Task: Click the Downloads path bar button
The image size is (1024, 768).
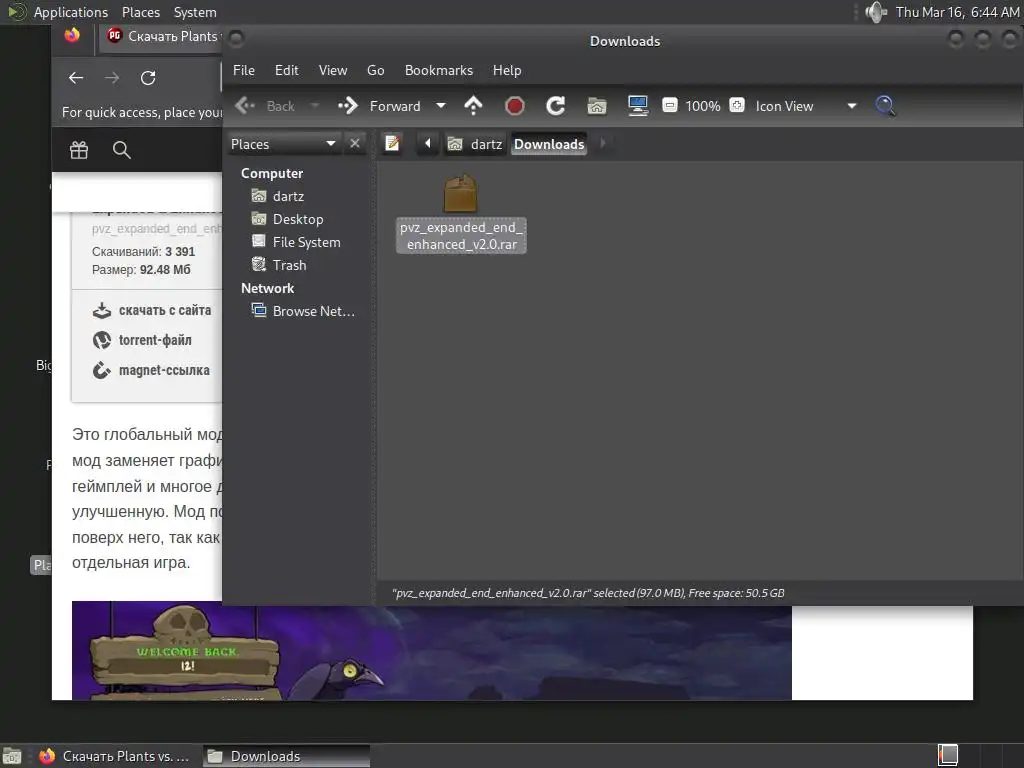Action: [x=549, y=144]
